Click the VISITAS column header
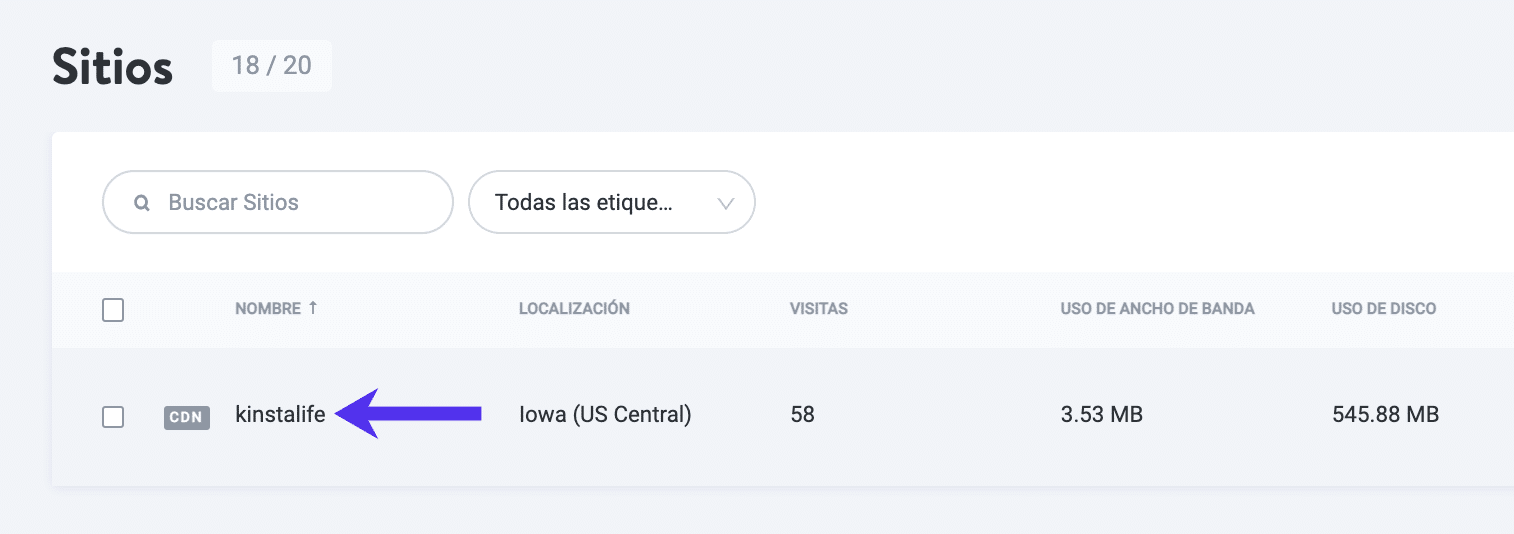This screenshot has width=1514, height=534. coord(818,309)
